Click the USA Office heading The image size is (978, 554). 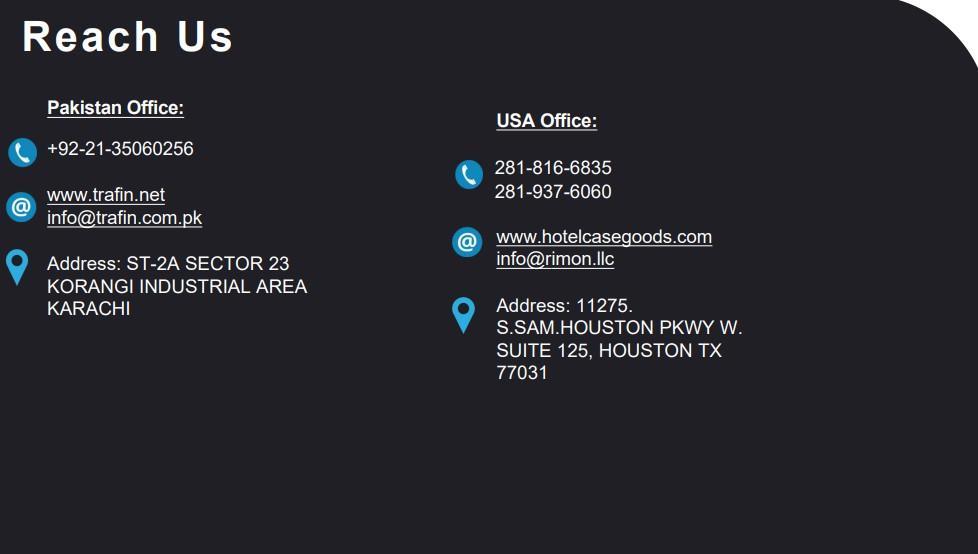(x=546, y=121)
